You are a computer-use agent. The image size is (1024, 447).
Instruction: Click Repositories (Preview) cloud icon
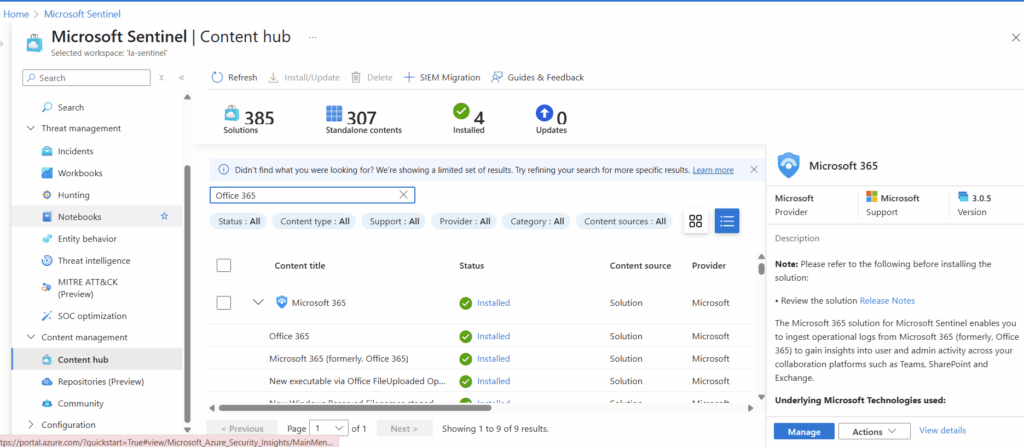(47, 382)
